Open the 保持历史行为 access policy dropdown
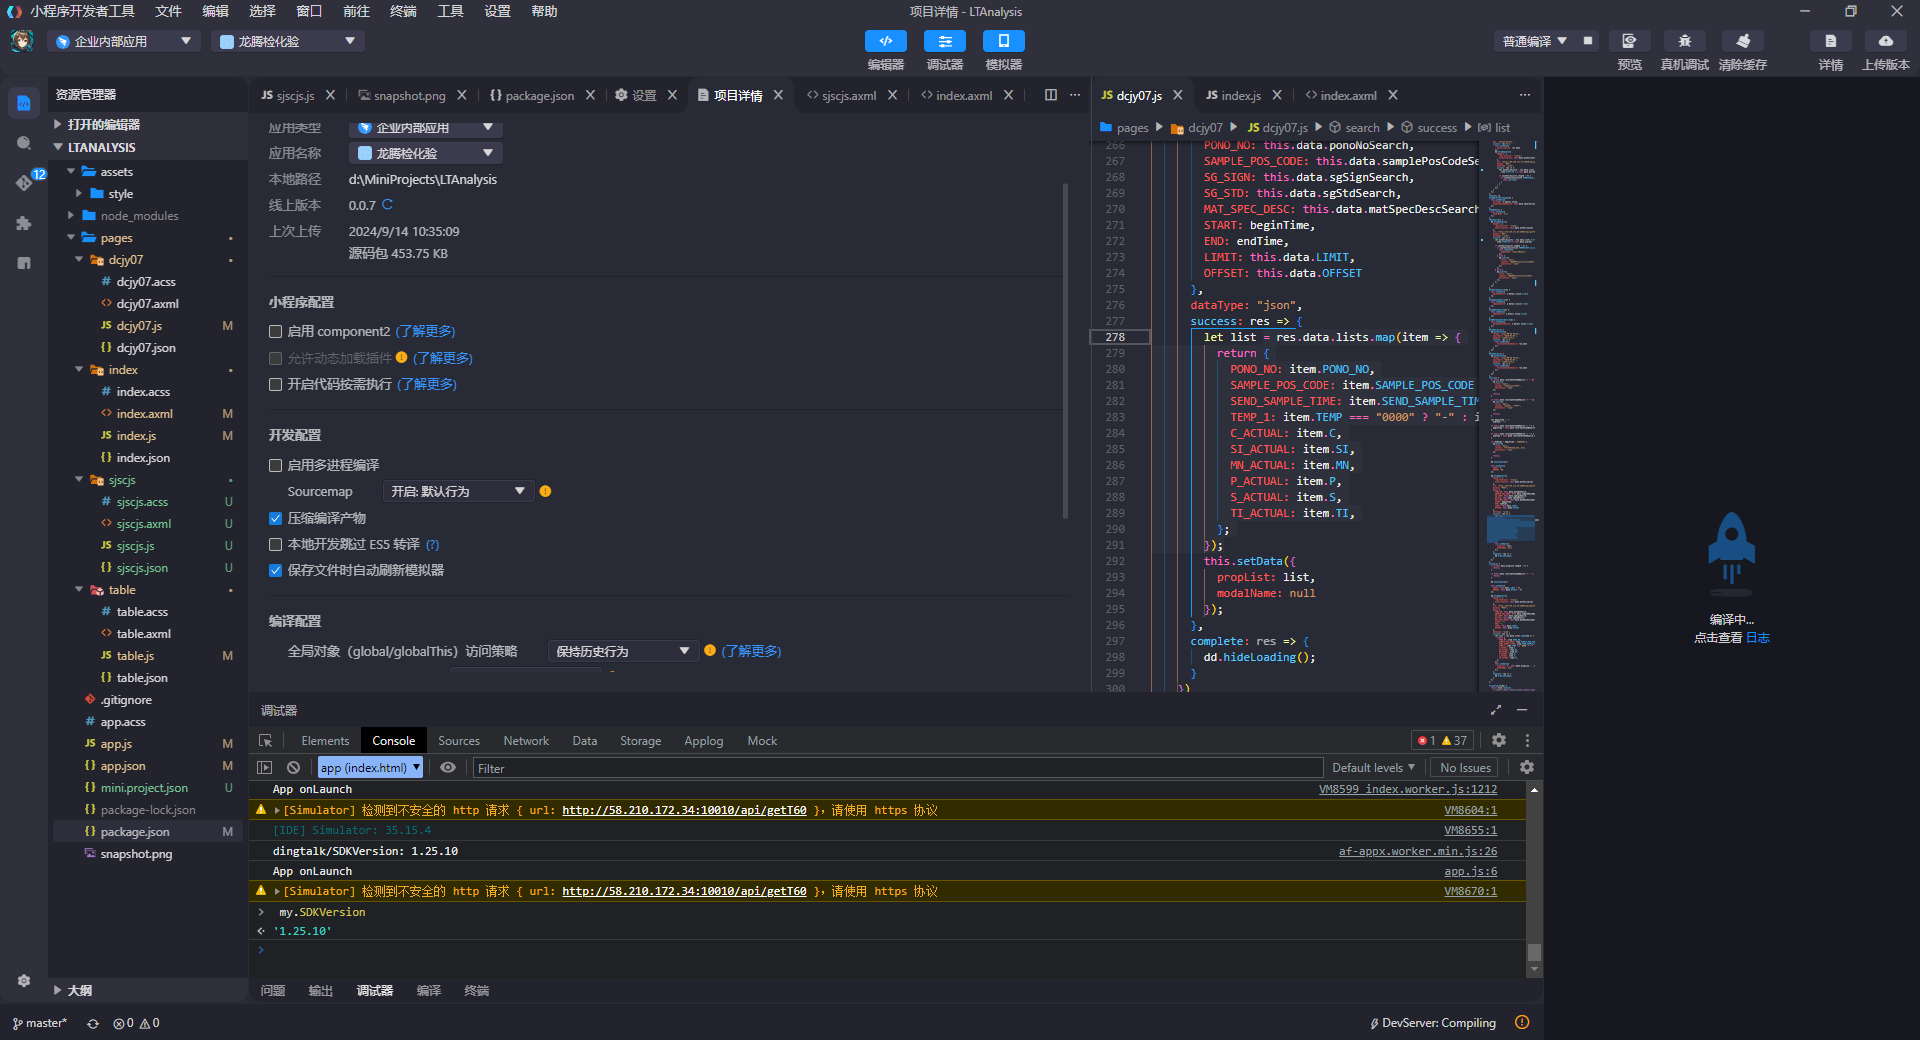The image size is (1920, 1040). coord(622,652)
